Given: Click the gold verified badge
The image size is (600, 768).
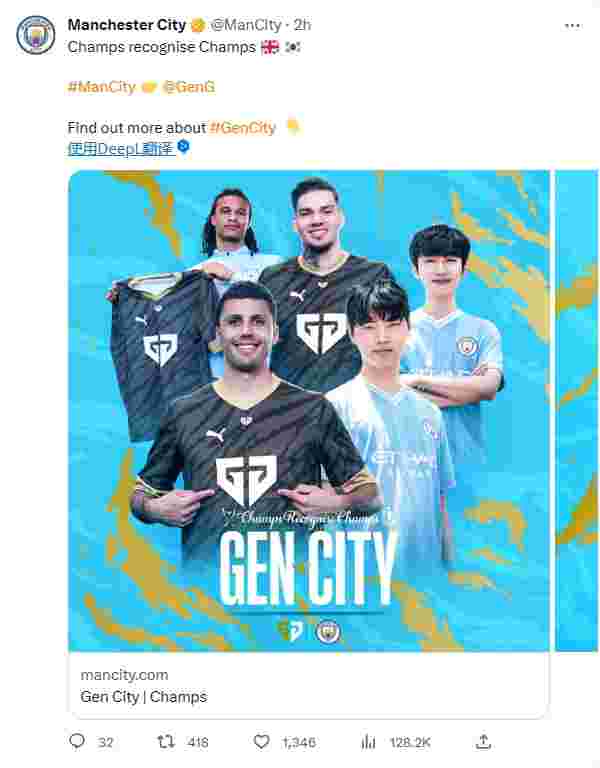Looking at the screenshot, I should tap(198, 25).
